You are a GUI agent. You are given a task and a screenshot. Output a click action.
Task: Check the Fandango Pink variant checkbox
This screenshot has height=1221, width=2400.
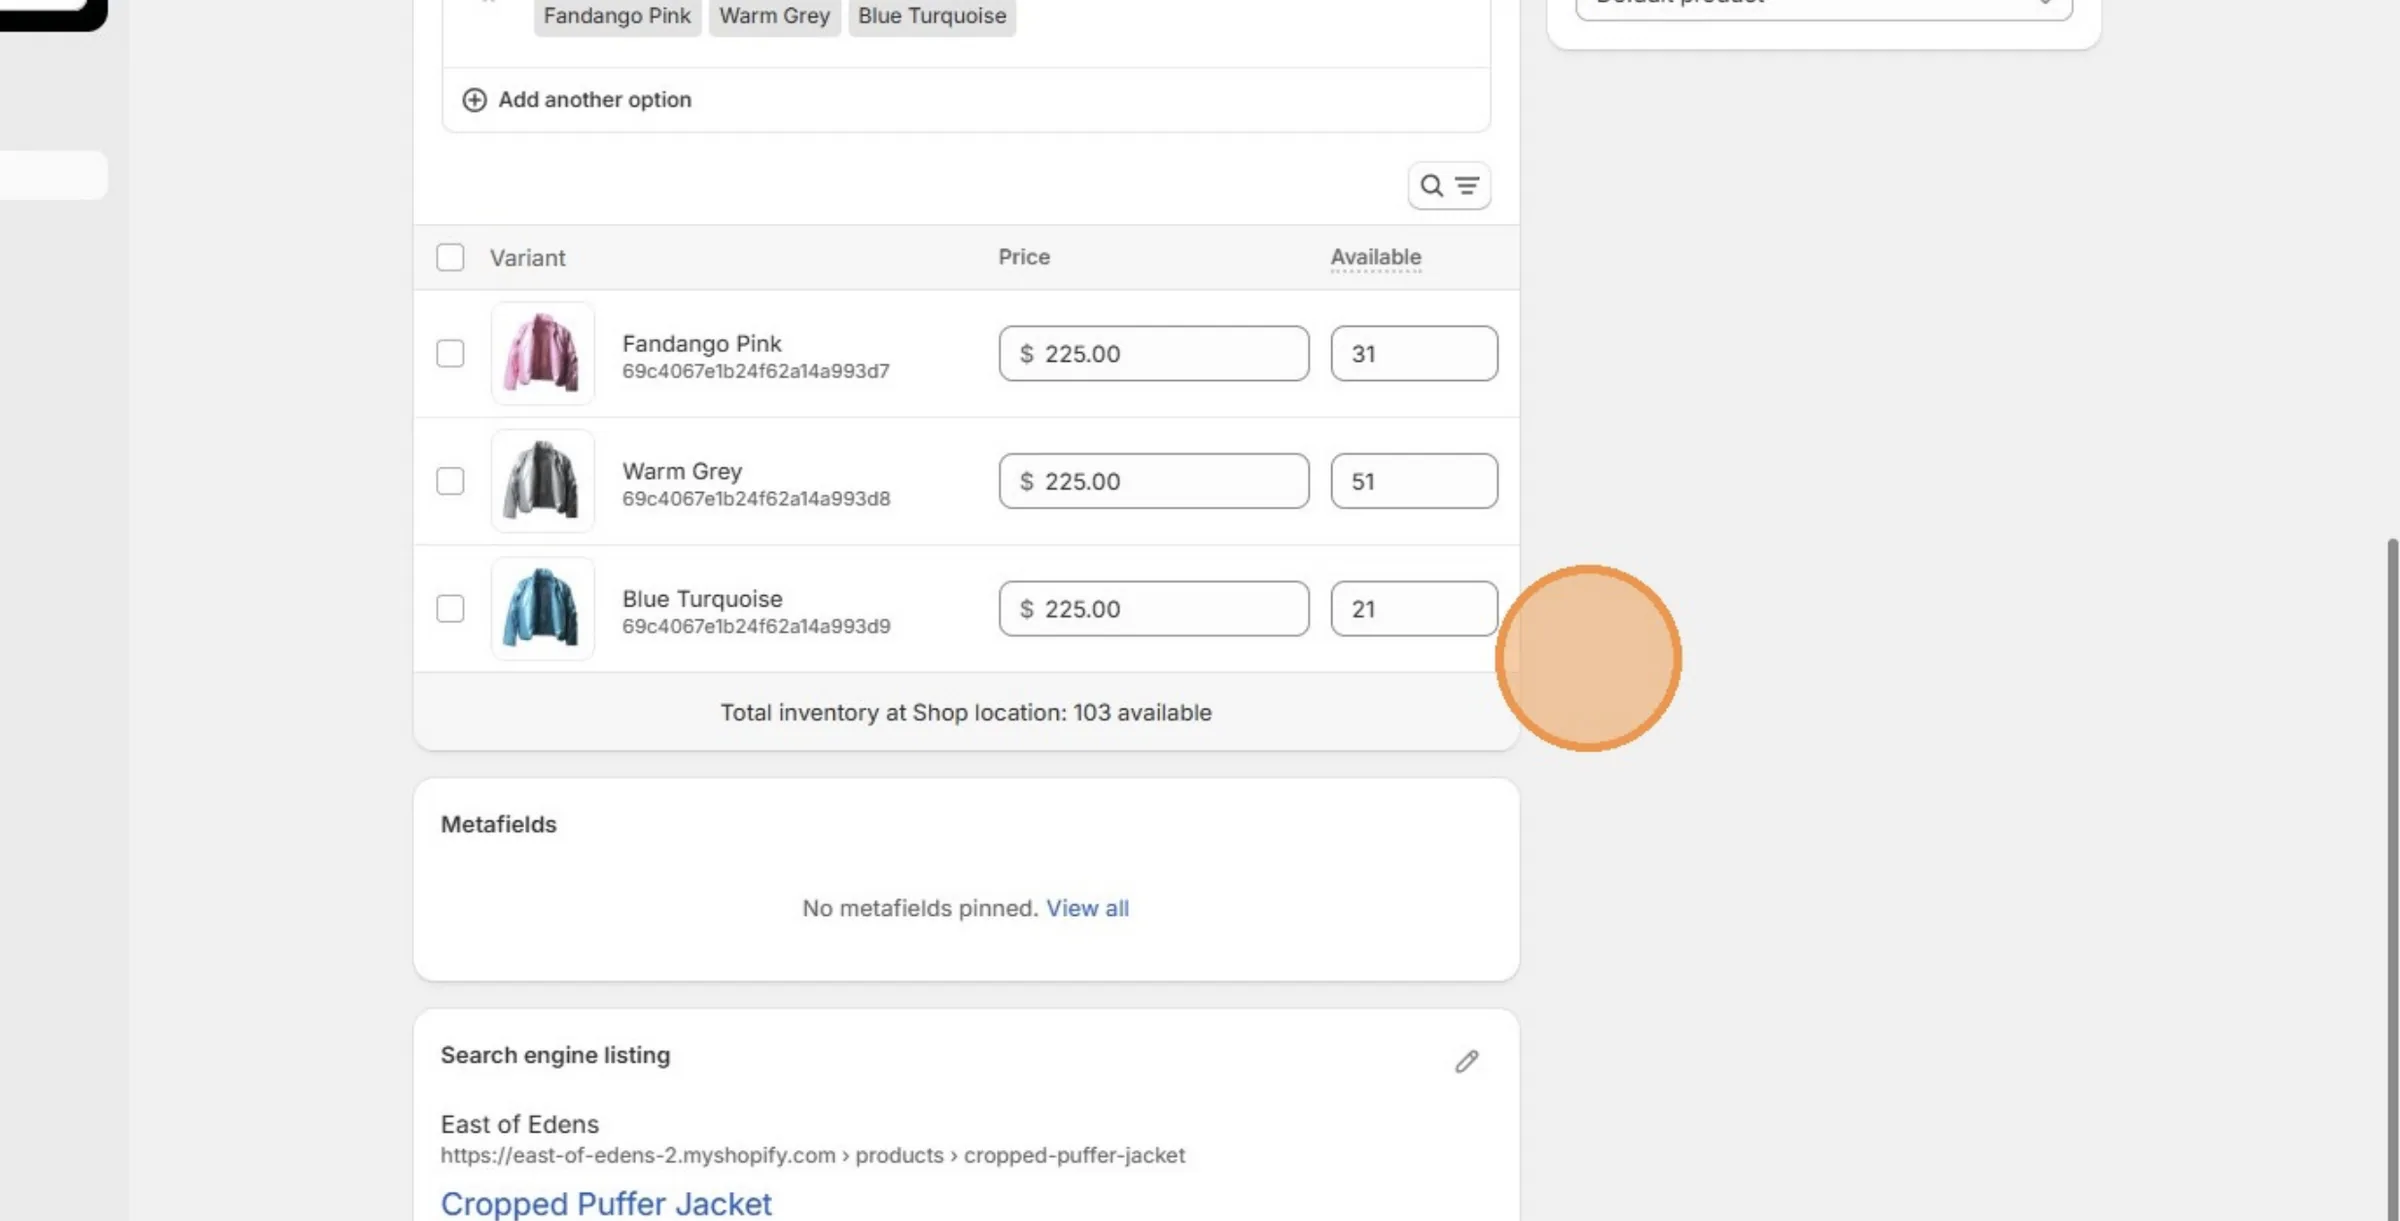click(x=450, y=354)
